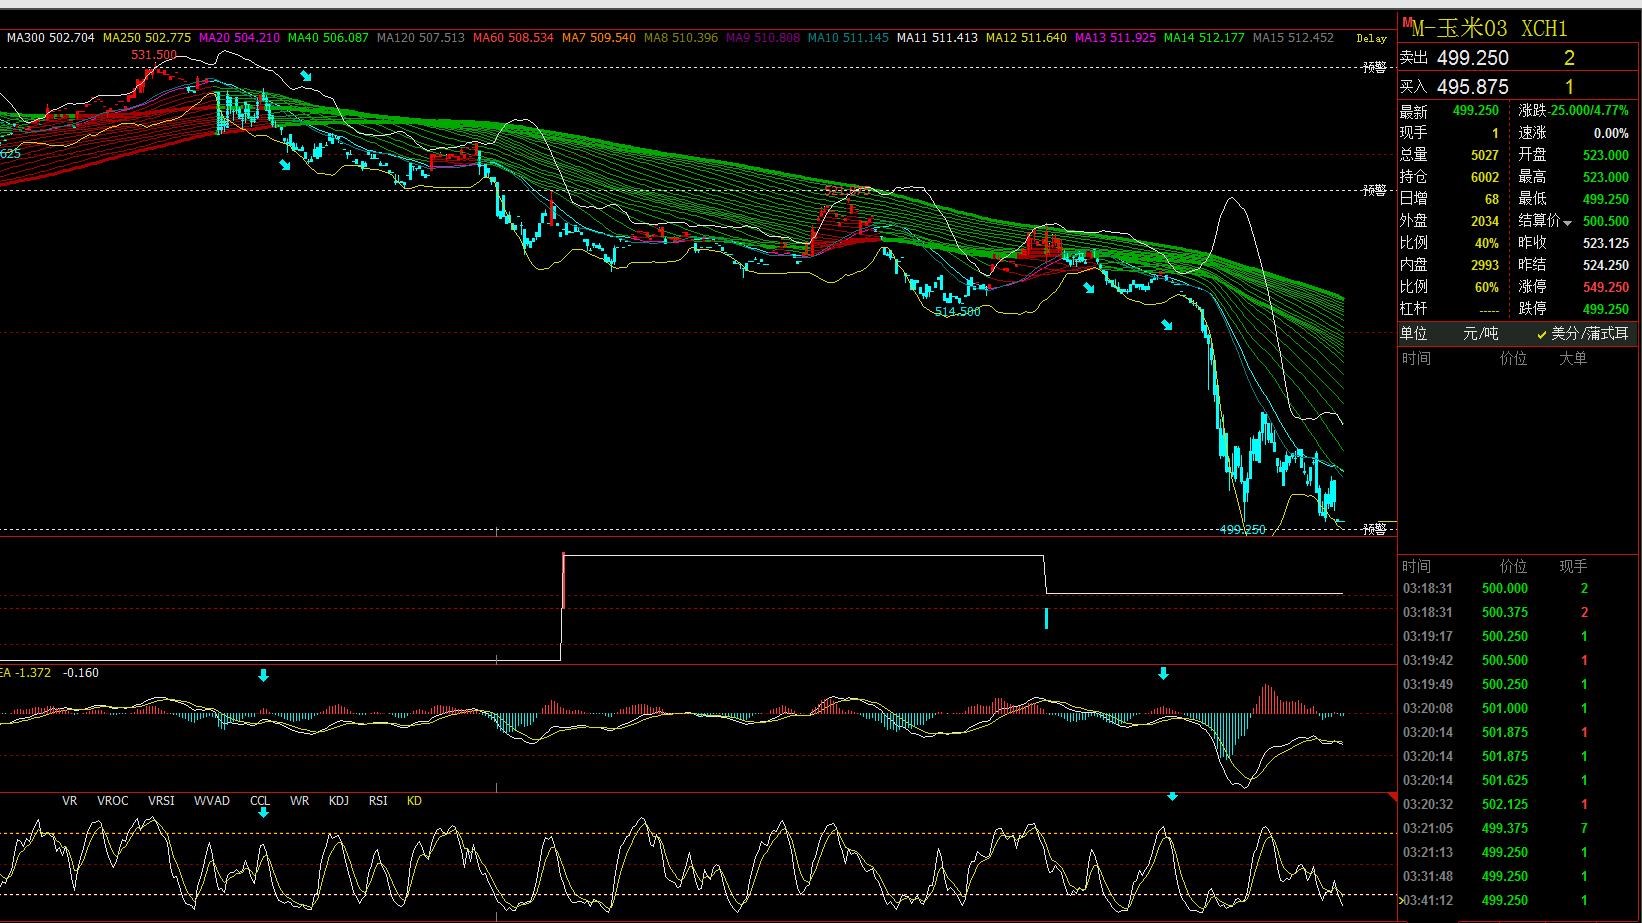Click the middle 预警 alert label

(1375, 190)
